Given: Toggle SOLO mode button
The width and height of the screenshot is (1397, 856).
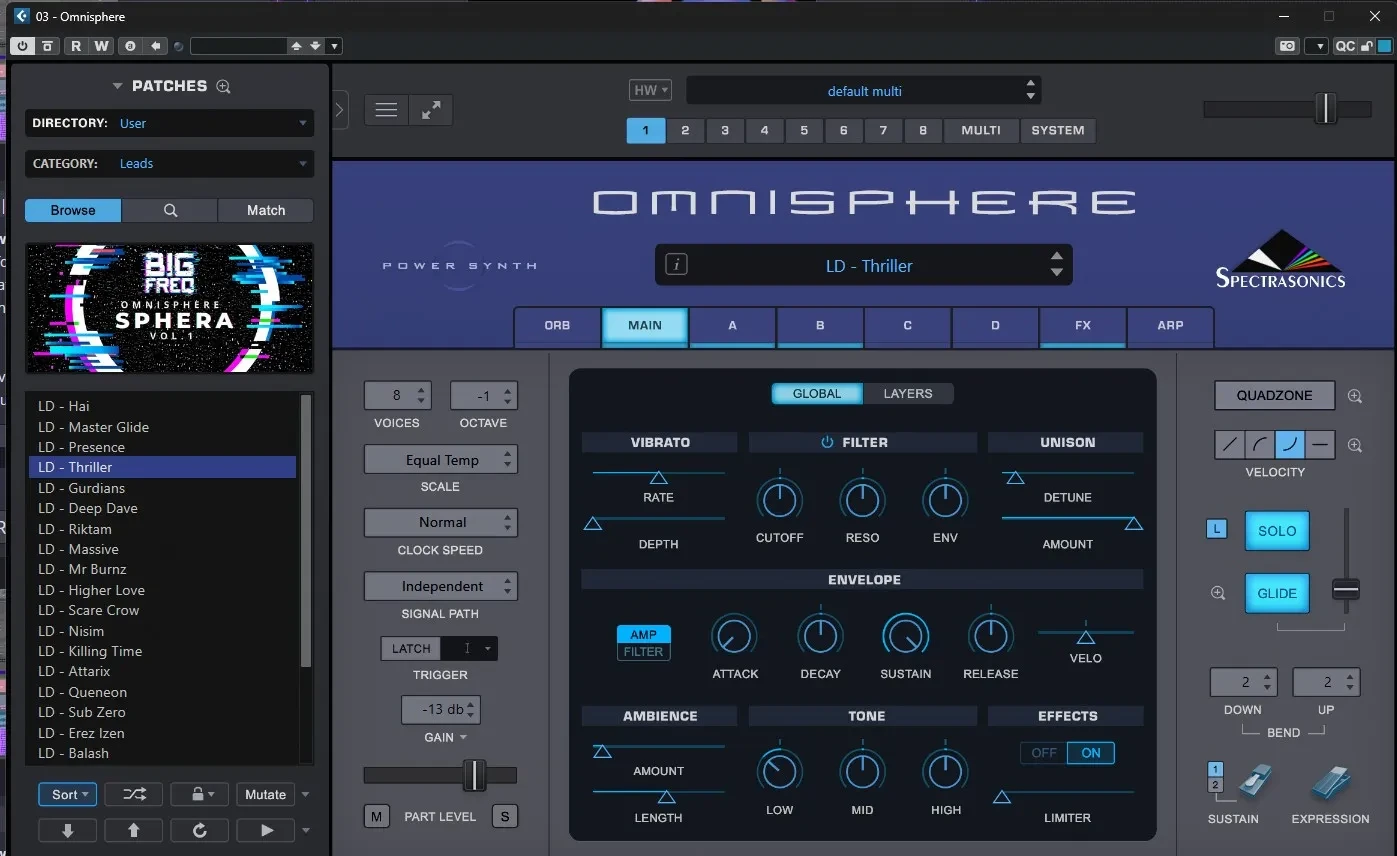Looking at the screenshot, I should pyautogui.click(x=1276, y=531).
